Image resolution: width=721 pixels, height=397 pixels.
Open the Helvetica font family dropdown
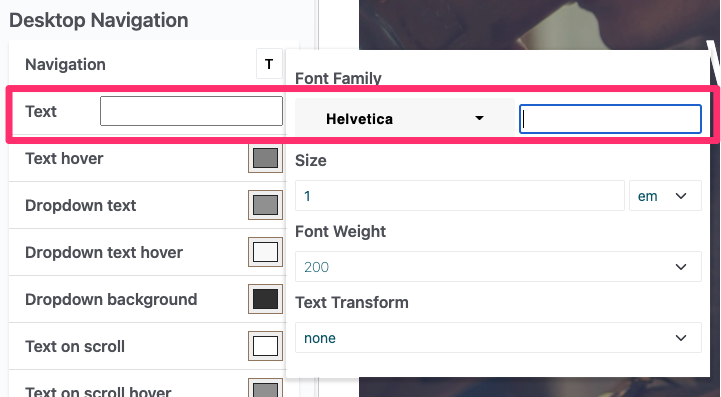coord(405,119)
